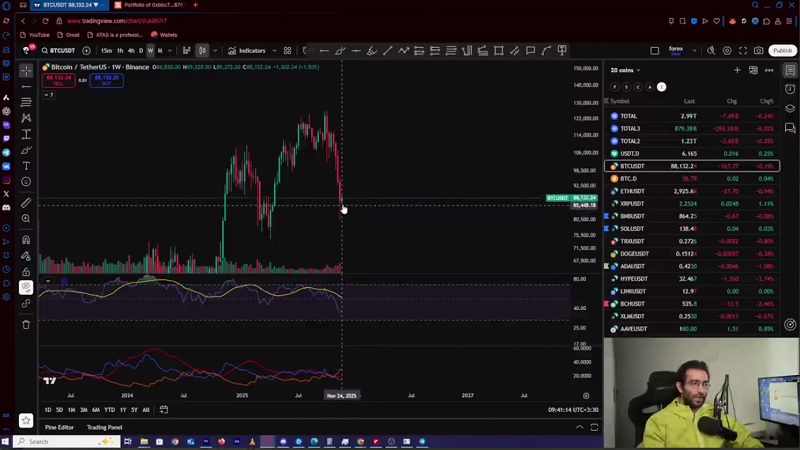Toggle the favorites star toolbar button

click(26, 421)
